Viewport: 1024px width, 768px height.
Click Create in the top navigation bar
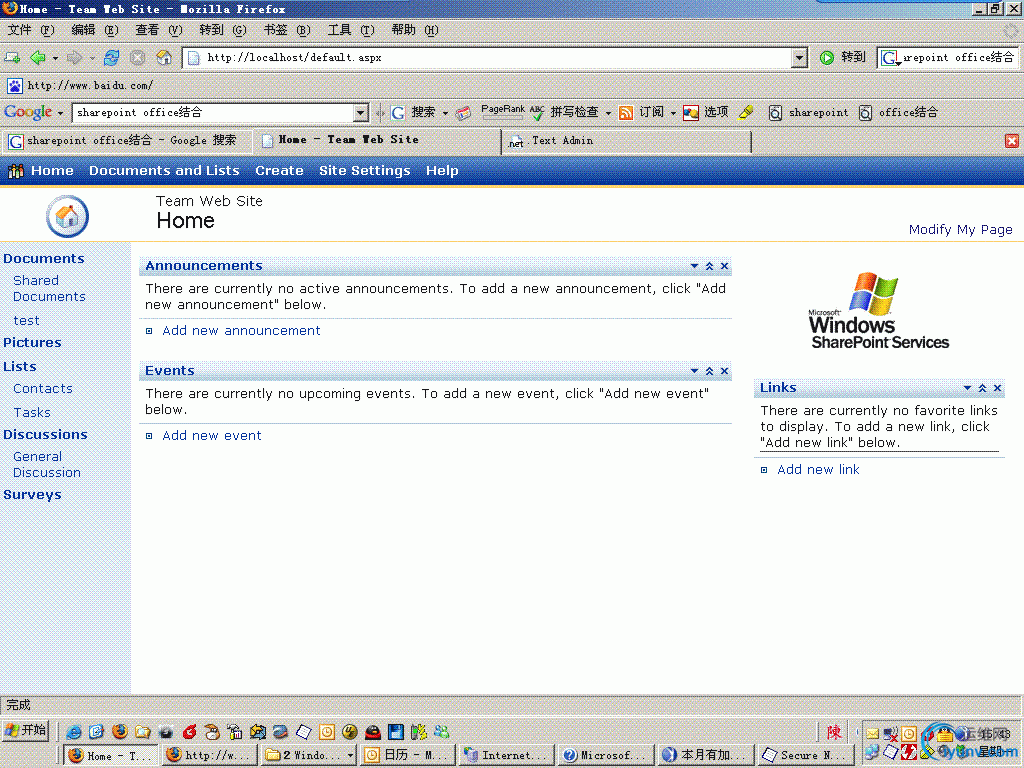[x=279, y=170]
